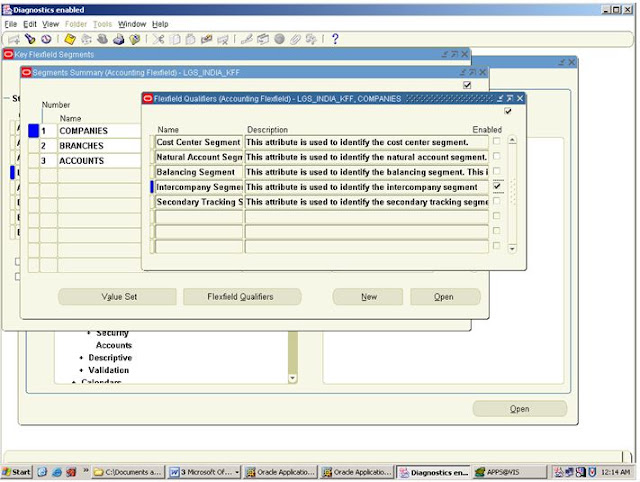
Task: Enable the Cost Center Segment qualifier checkbox
Action: 497,141
